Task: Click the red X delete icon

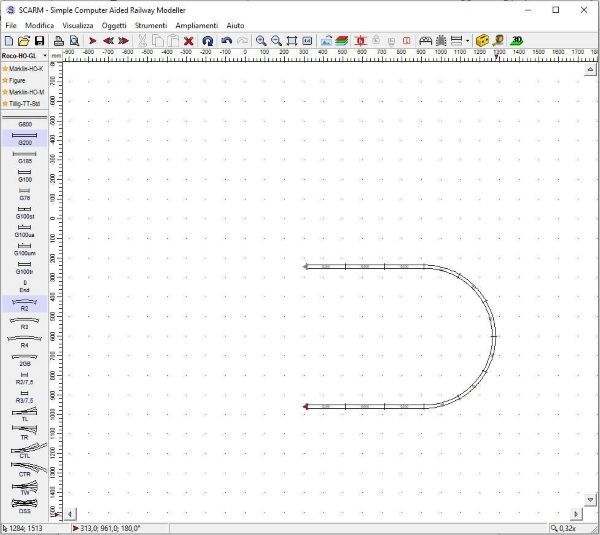Action: (x=188, y=41)
